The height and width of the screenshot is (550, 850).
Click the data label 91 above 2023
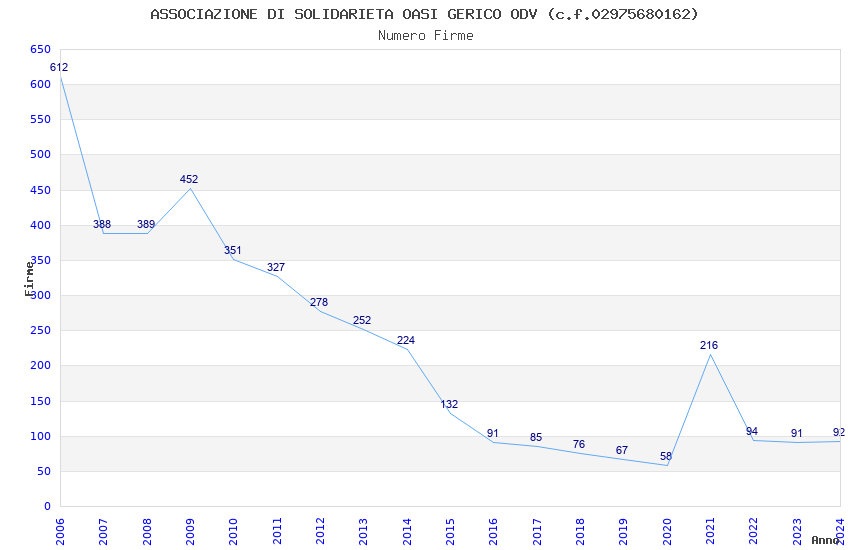(x=796, y=433)
